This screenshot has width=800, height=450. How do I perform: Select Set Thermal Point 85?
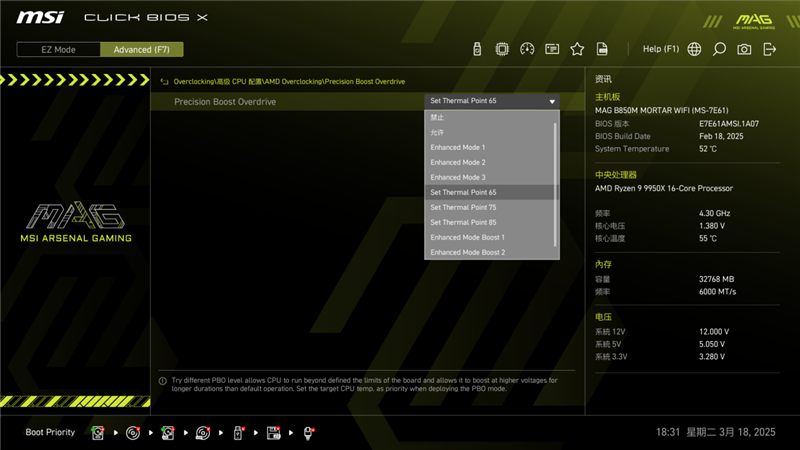click(490, 222)
